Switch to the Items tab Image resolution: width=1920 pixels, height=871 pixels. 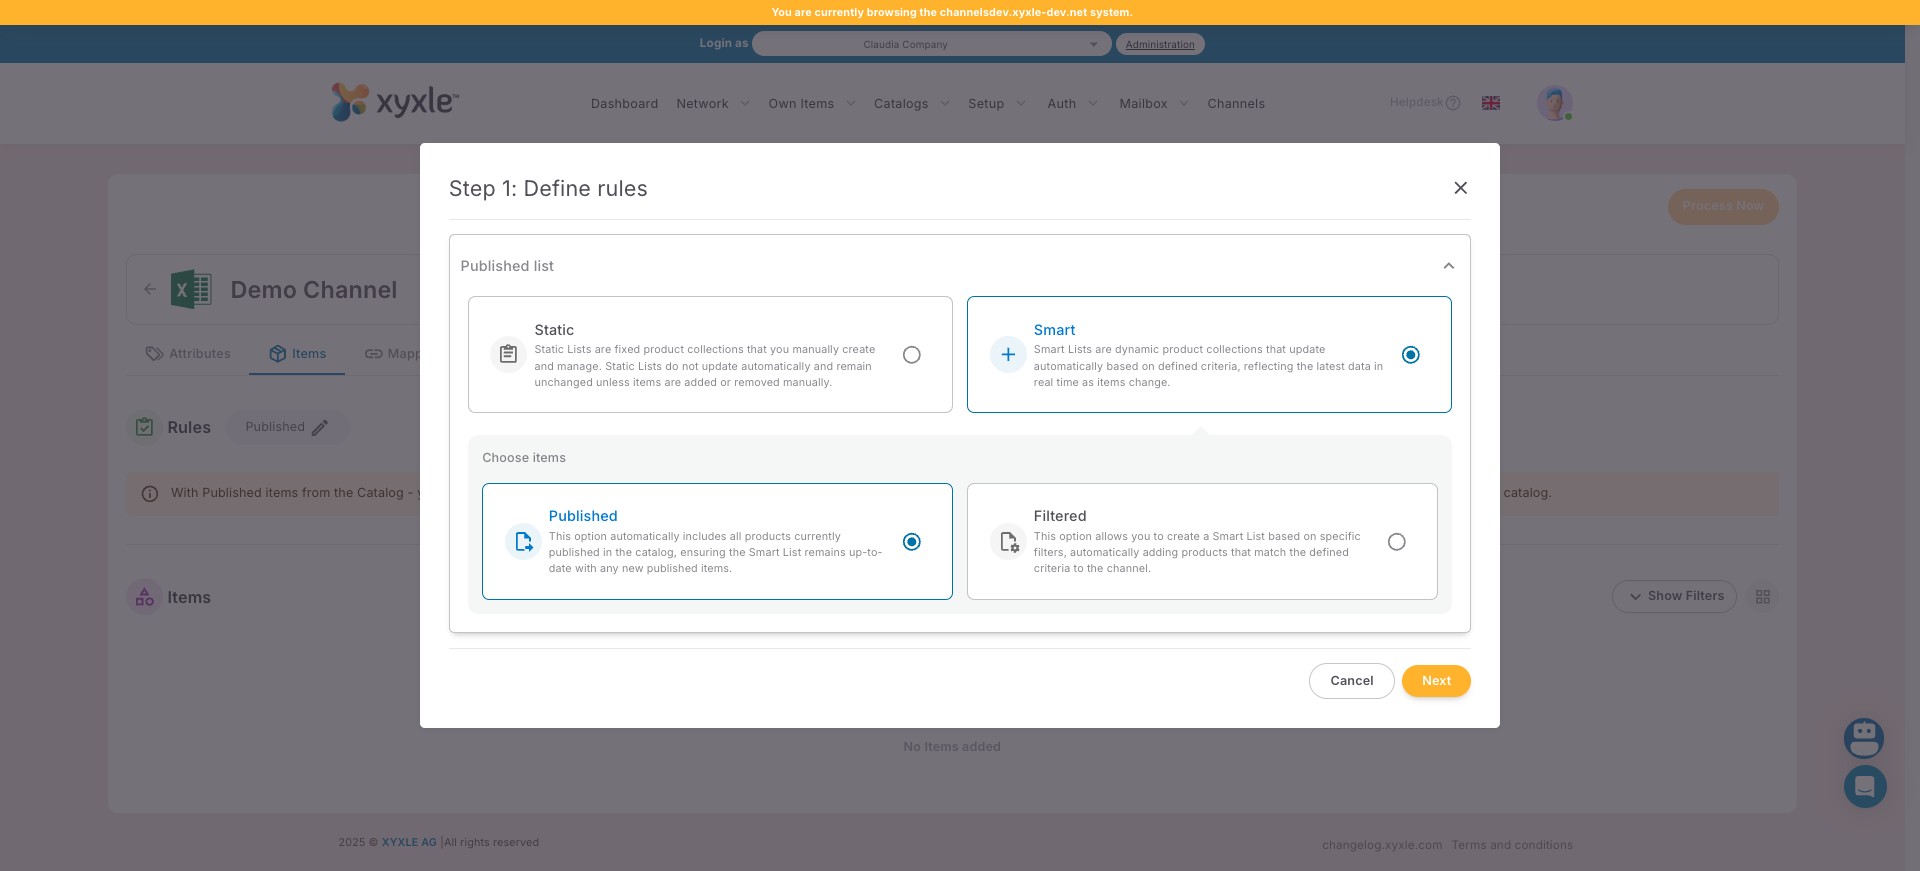297,354
